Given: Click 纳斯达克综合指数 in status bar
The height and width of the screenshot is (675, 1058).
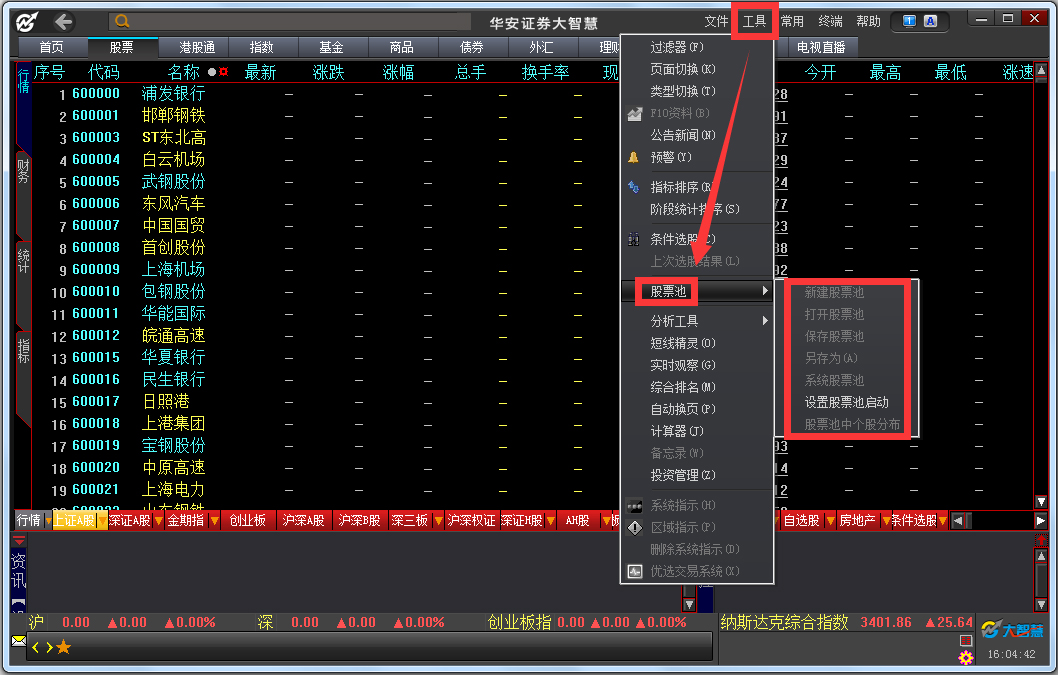Looking at the screenshot, I should [x=784, y=622].
